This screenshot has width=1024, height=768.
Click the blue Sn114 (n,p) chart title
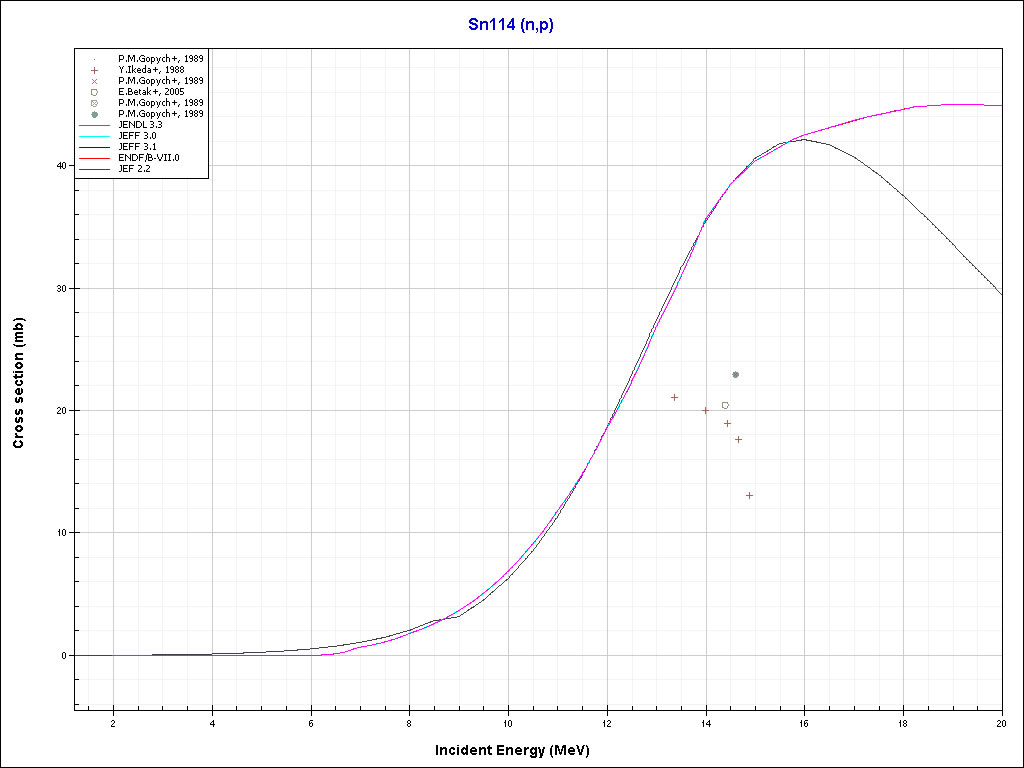point(511,25)
